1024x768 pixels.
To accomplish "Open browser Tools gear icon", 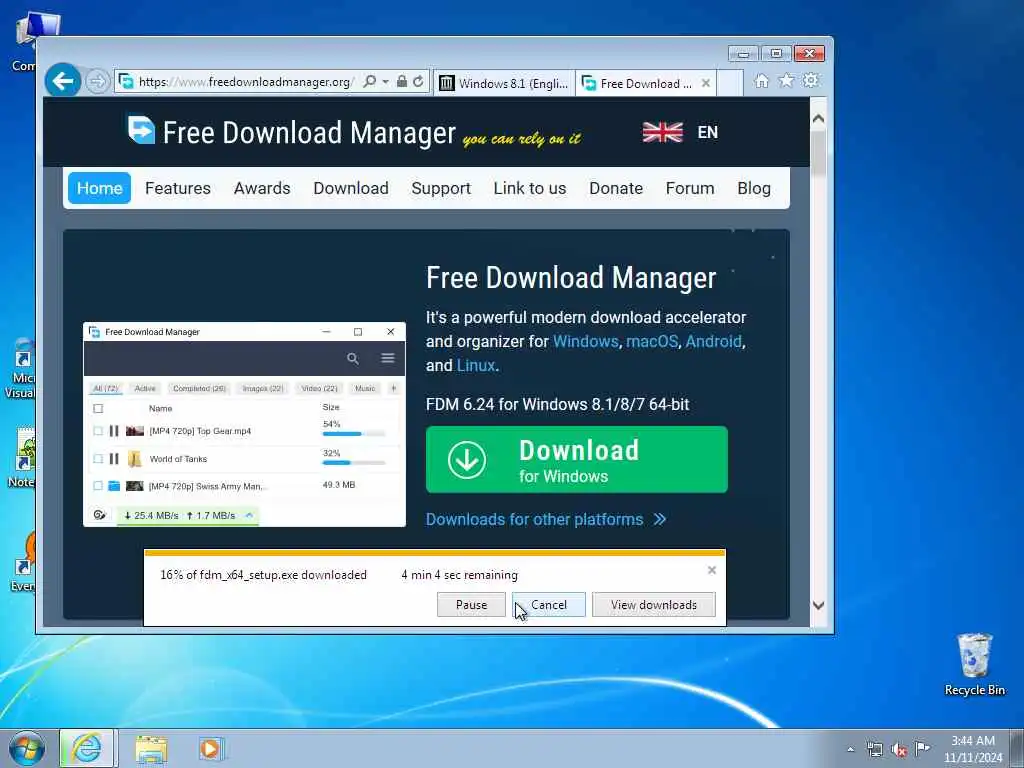I will coord(811,80).
